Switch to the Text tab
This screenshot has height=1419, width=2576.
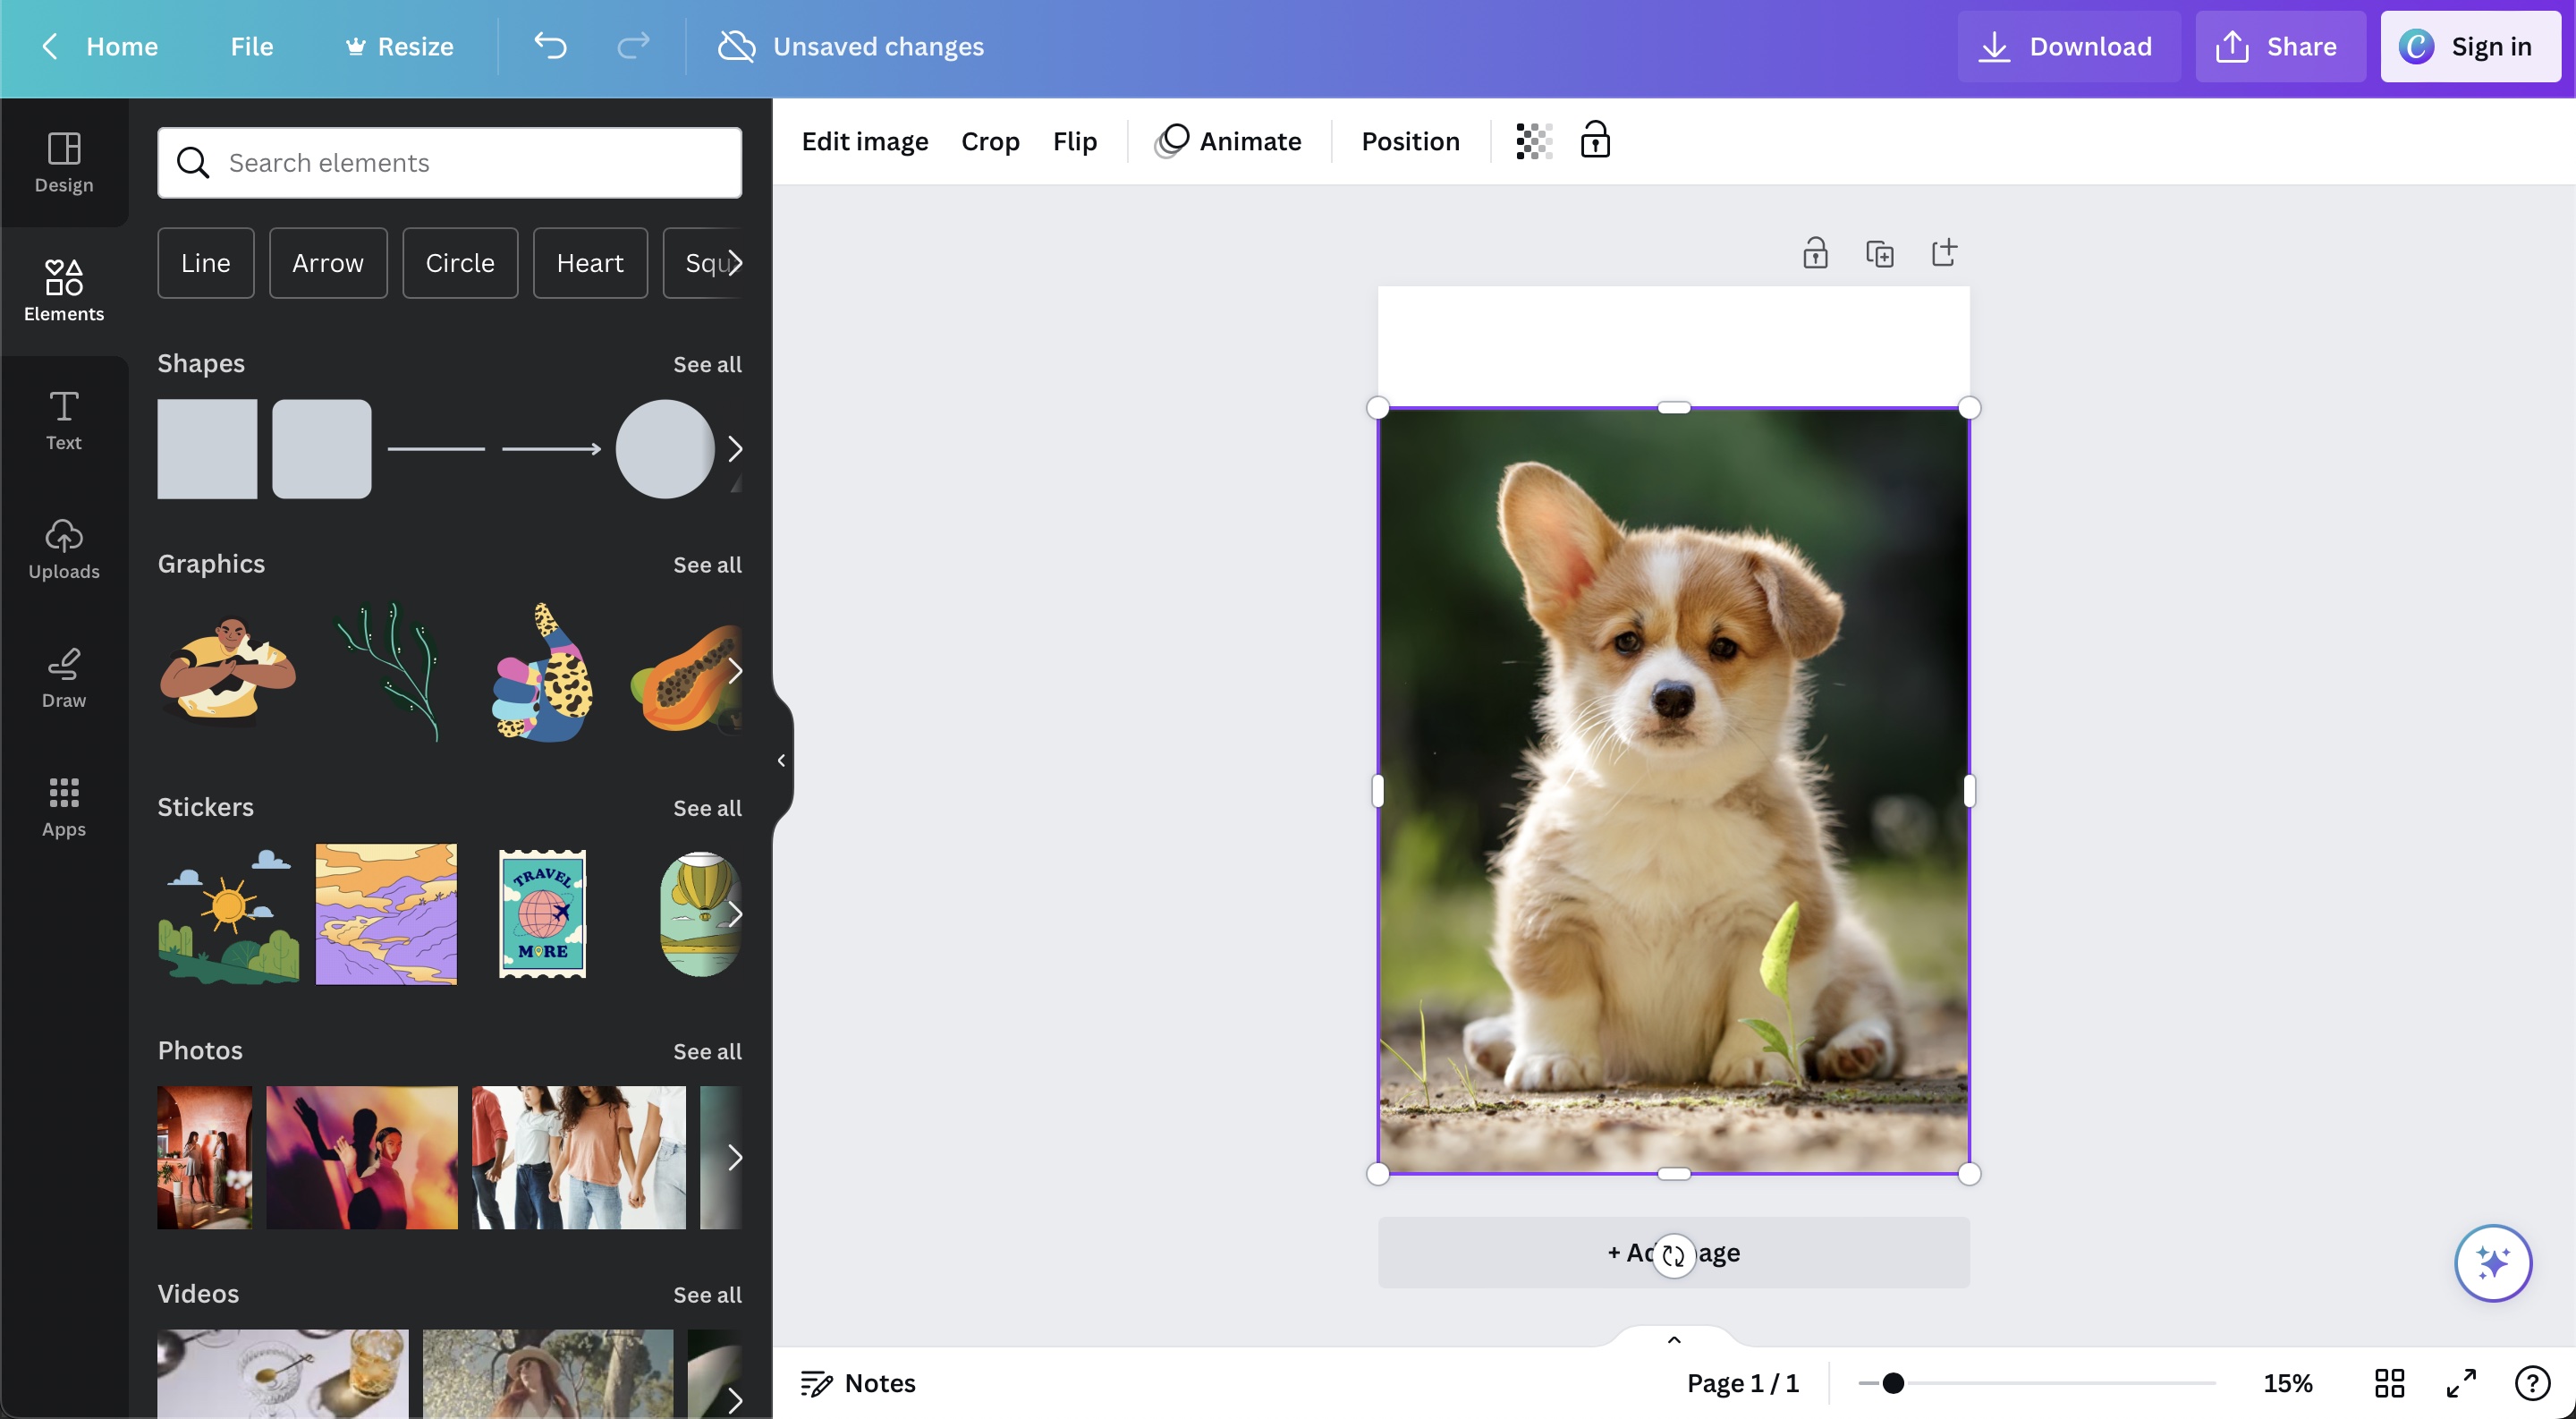point(63,420)
